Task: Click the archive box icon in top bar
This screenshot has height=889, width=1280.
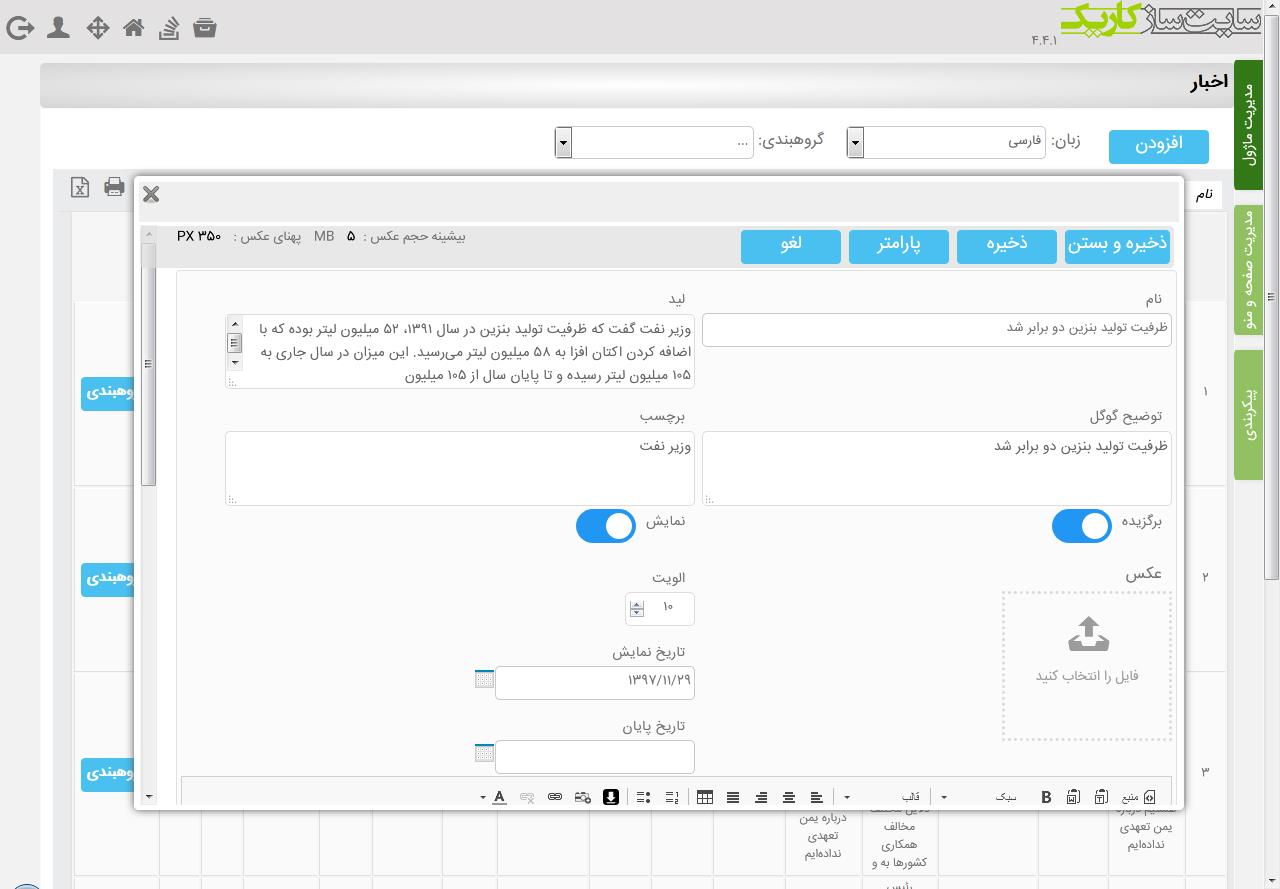Action: click(x=205, y=28)
